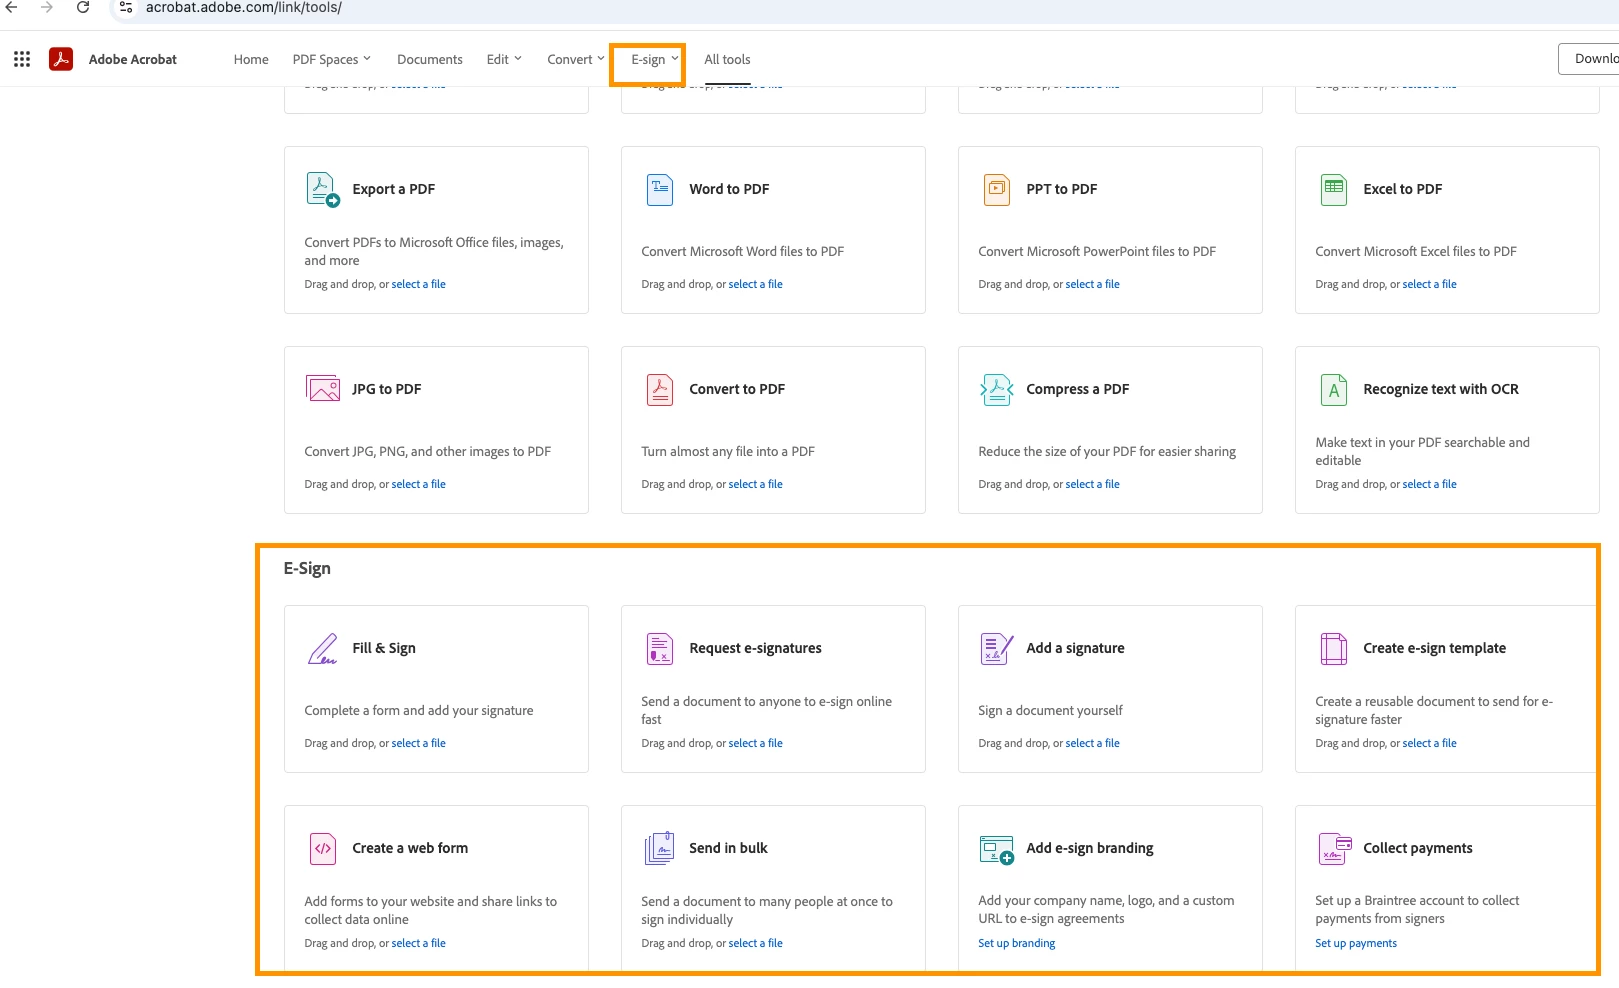
Task: Go to the All tools tab
Action: (x=727, y=59)
